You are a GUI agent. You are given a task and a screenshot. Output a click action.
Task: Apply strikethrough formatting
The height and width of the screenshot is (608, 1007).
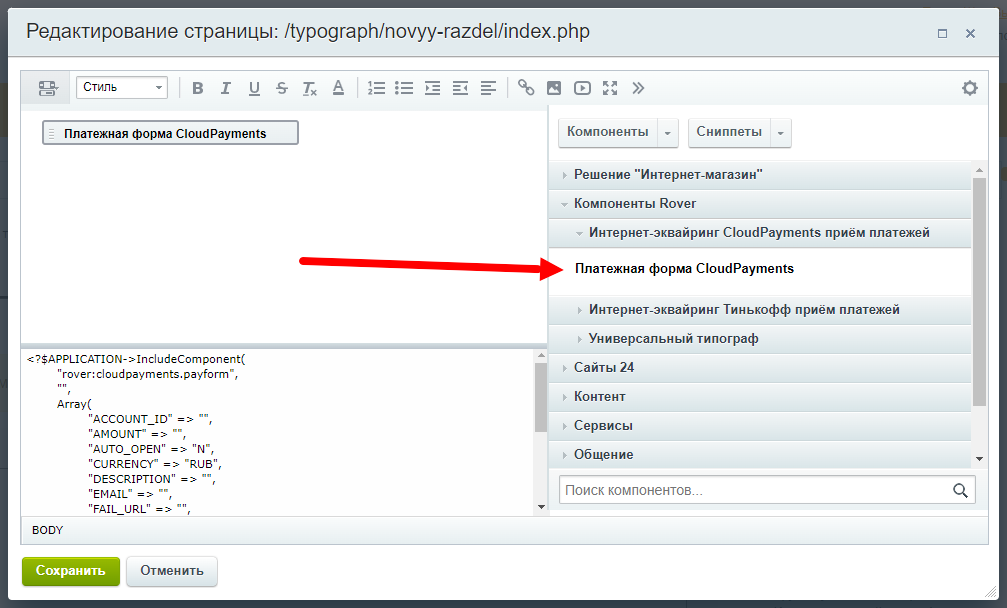[x=282, y=88]
